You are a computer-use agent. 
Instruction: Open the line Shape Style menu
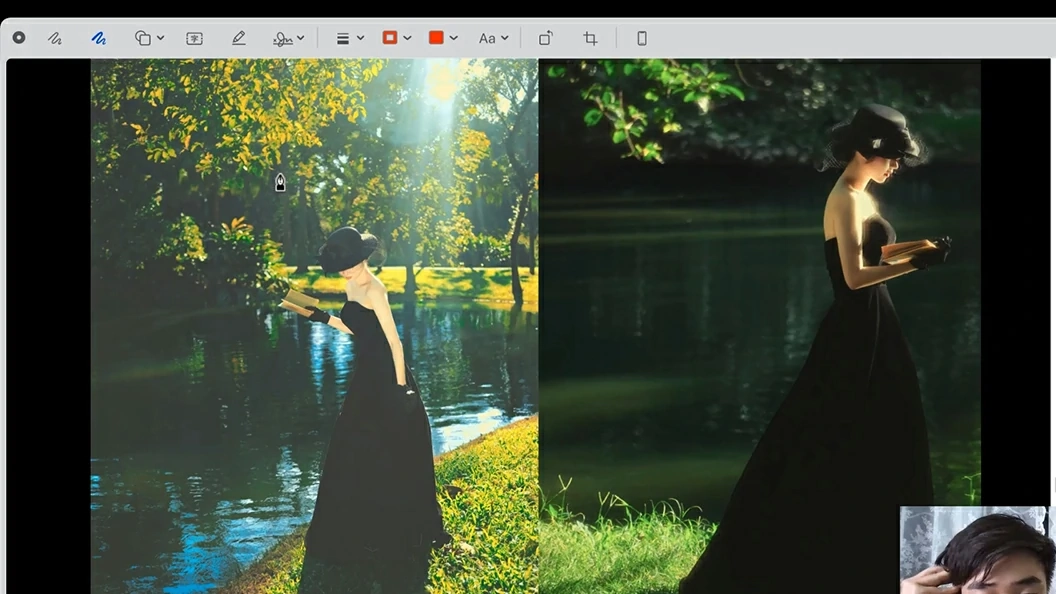pyautogui.click(x=343, y=38)
